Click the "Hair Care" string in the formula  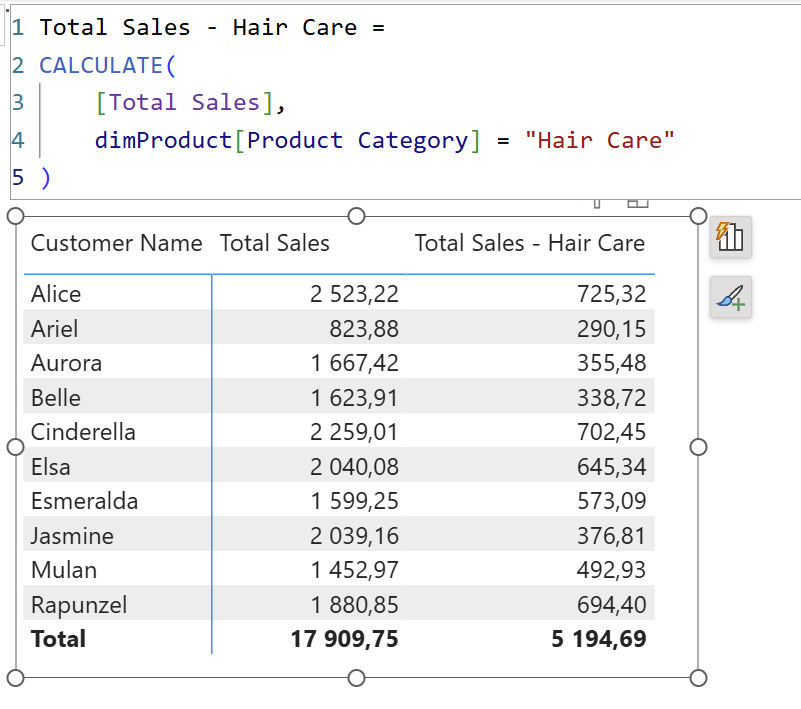click(x=600, y=140)
